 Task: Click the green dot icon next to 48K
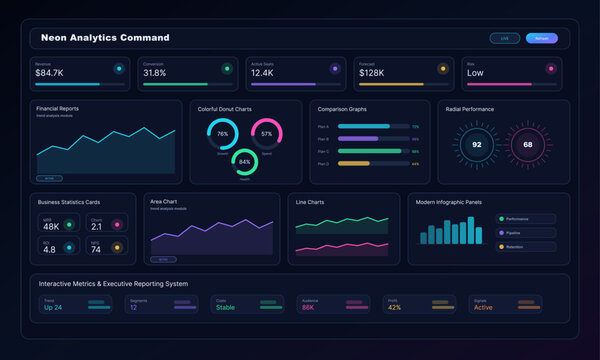pyautogui.click(x=69, y=225)
